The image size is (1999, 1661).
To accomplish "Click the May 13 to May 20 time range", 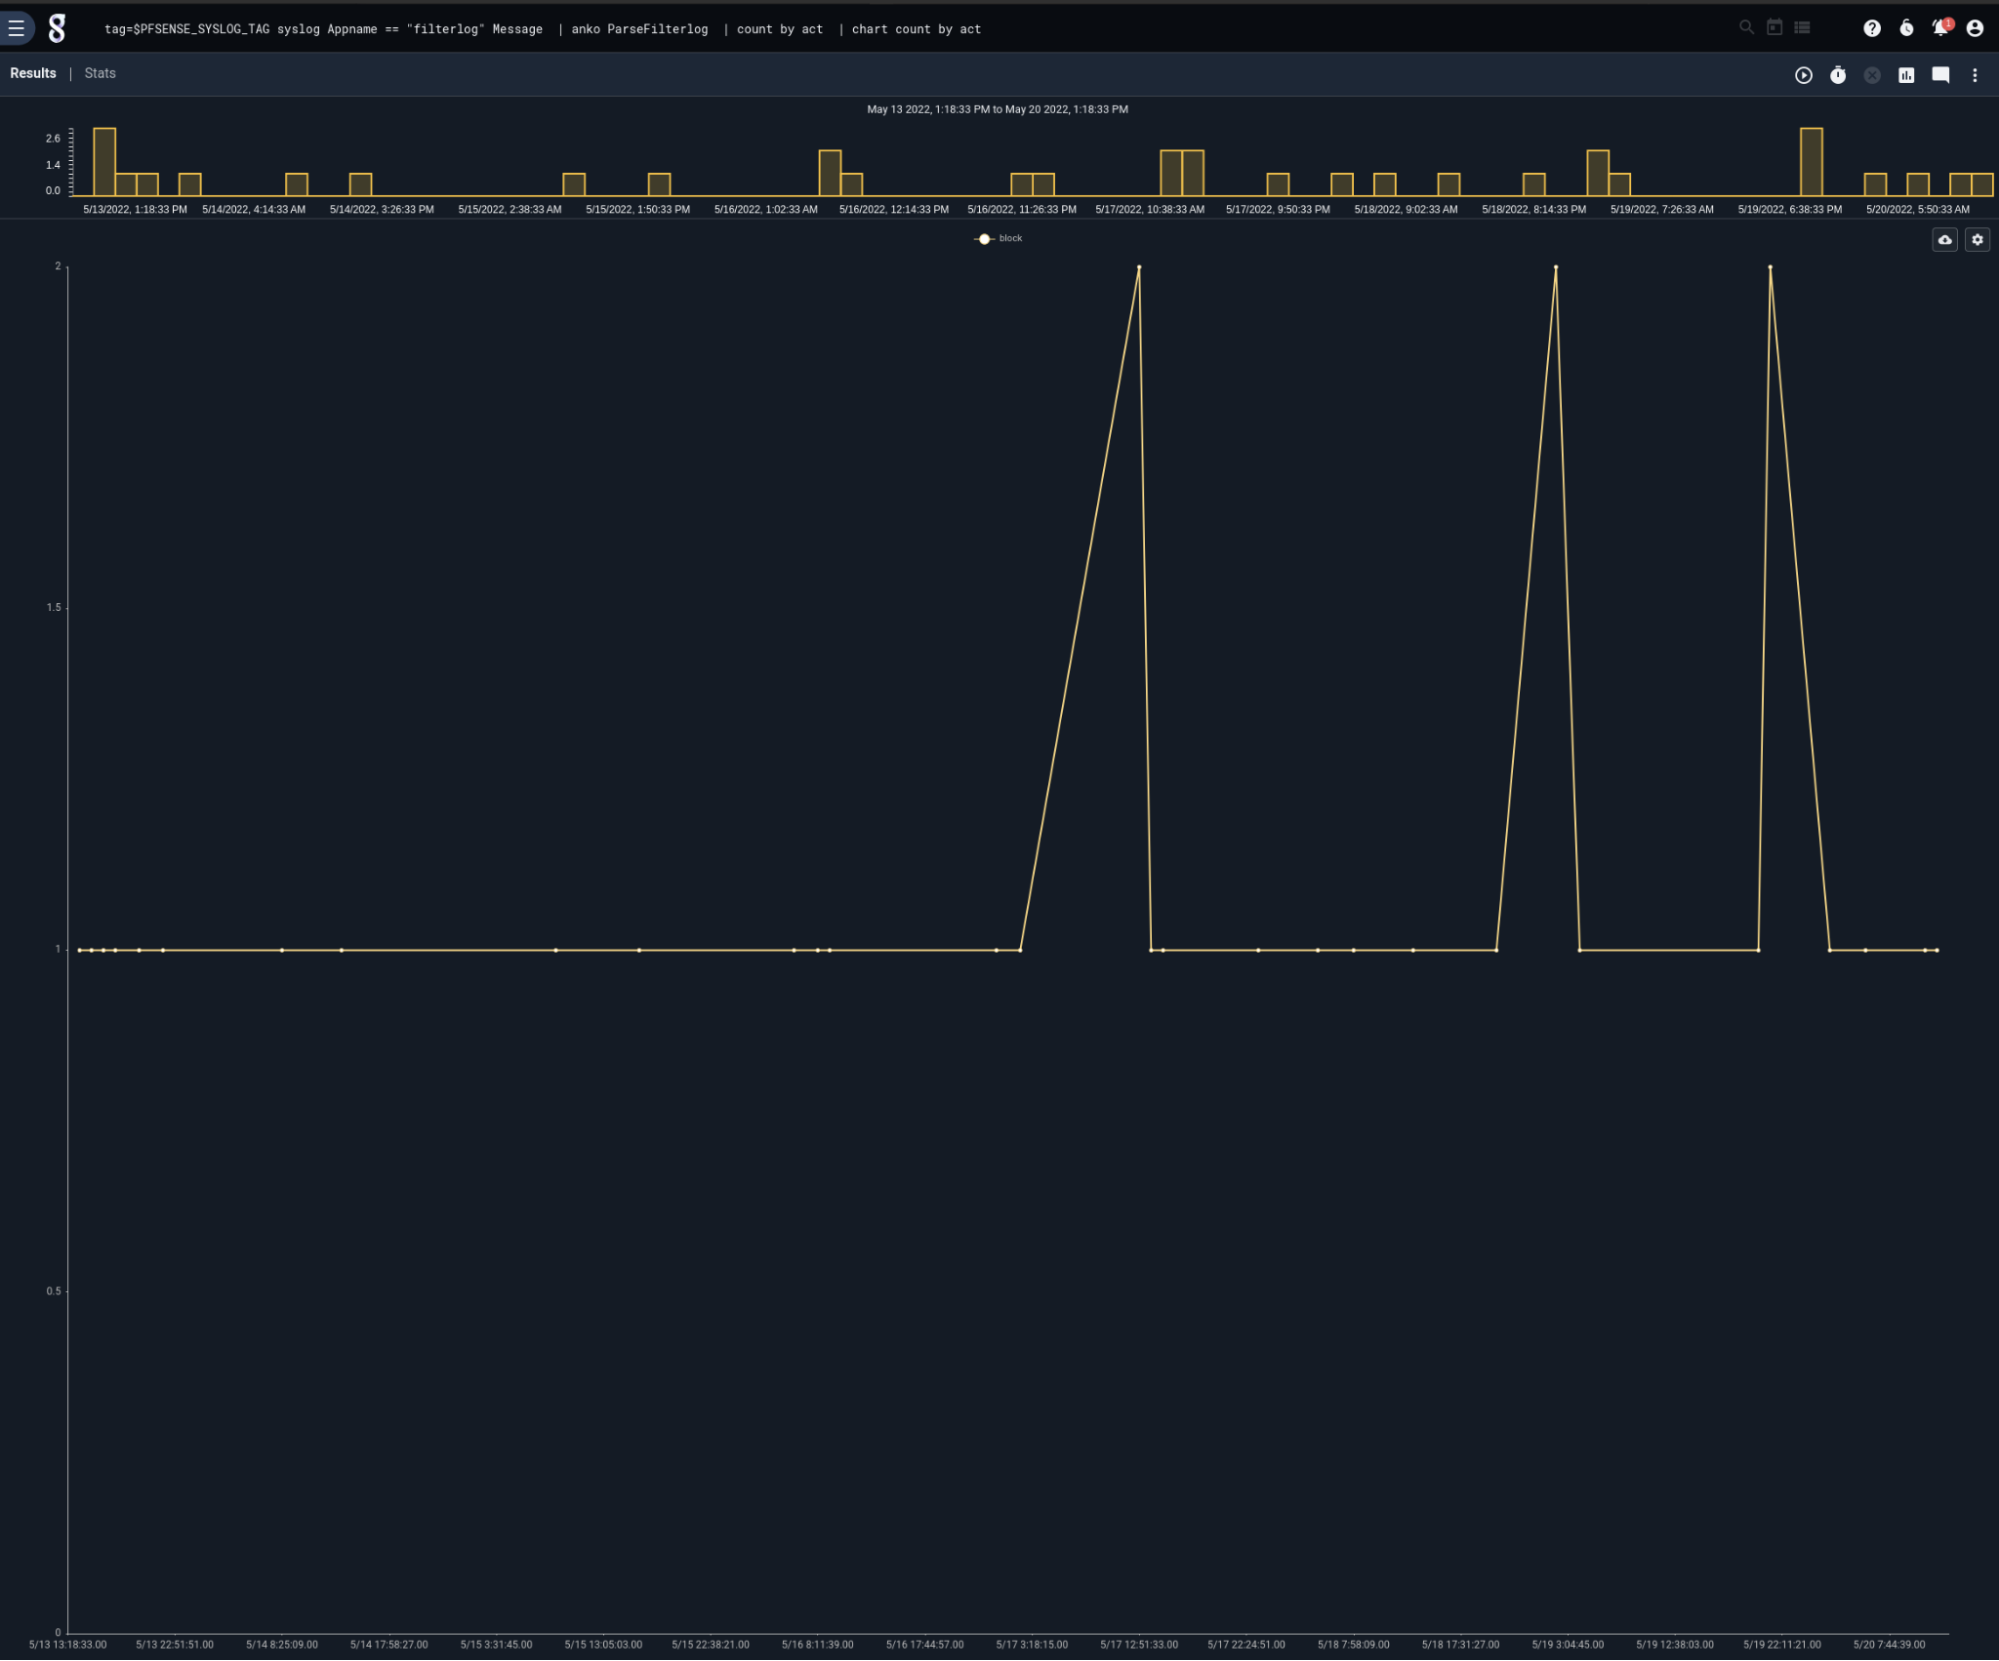I will 997,109.
